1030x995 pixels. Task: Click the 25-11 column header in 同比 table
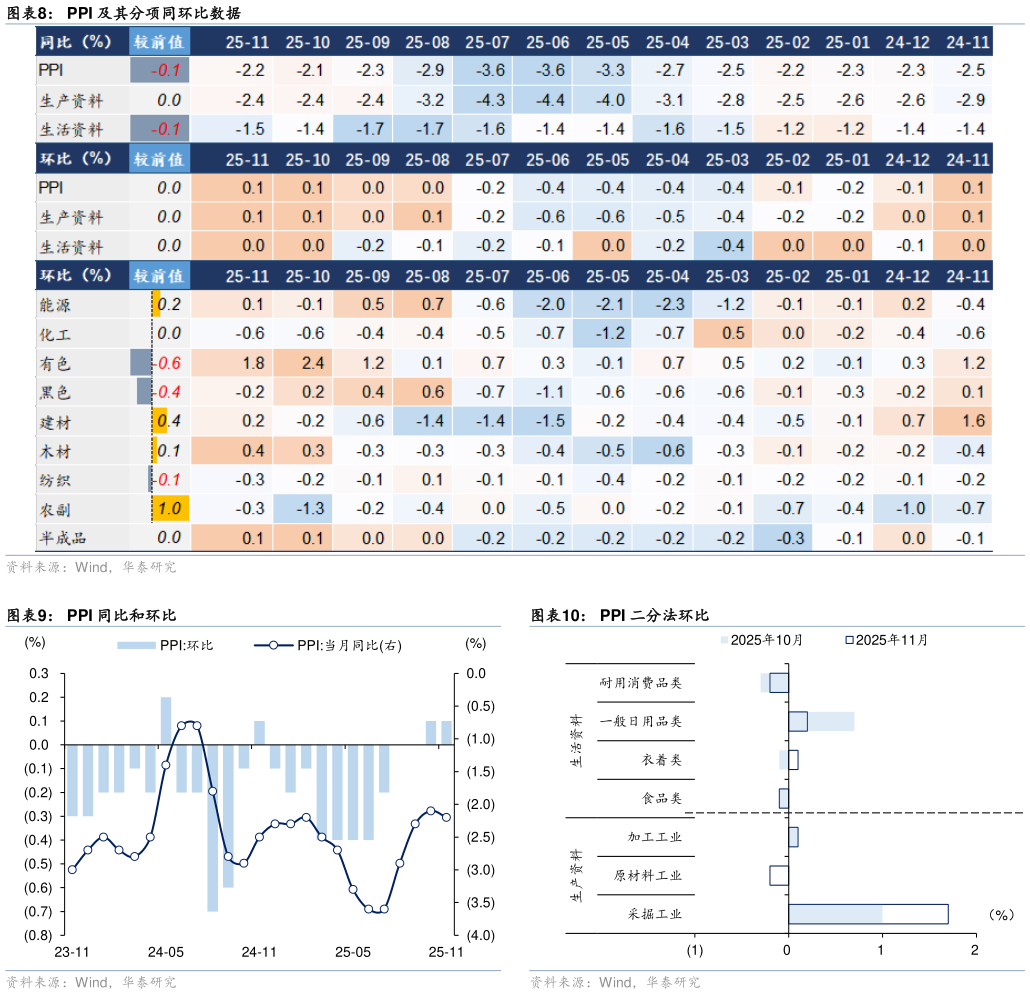click(247, 42)
